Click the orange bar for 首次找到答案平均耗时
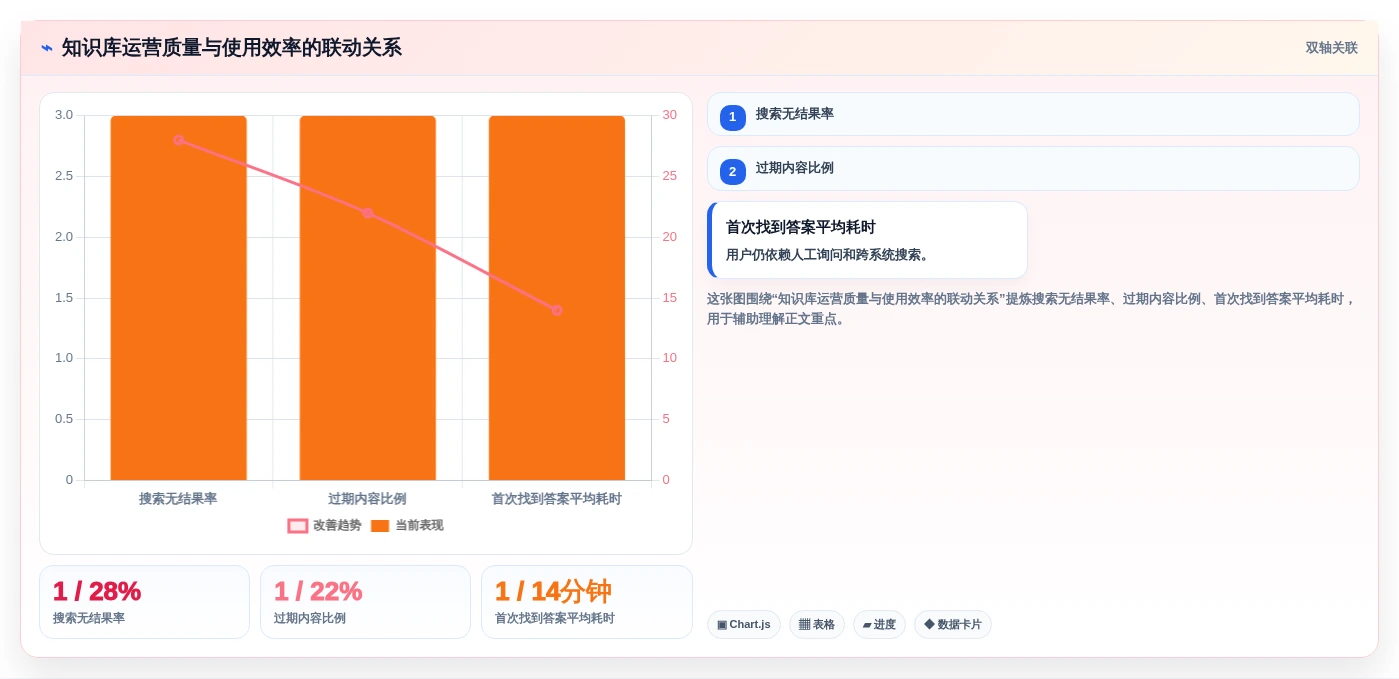This screenshot has width=1399, height=679. click(556, 298)
